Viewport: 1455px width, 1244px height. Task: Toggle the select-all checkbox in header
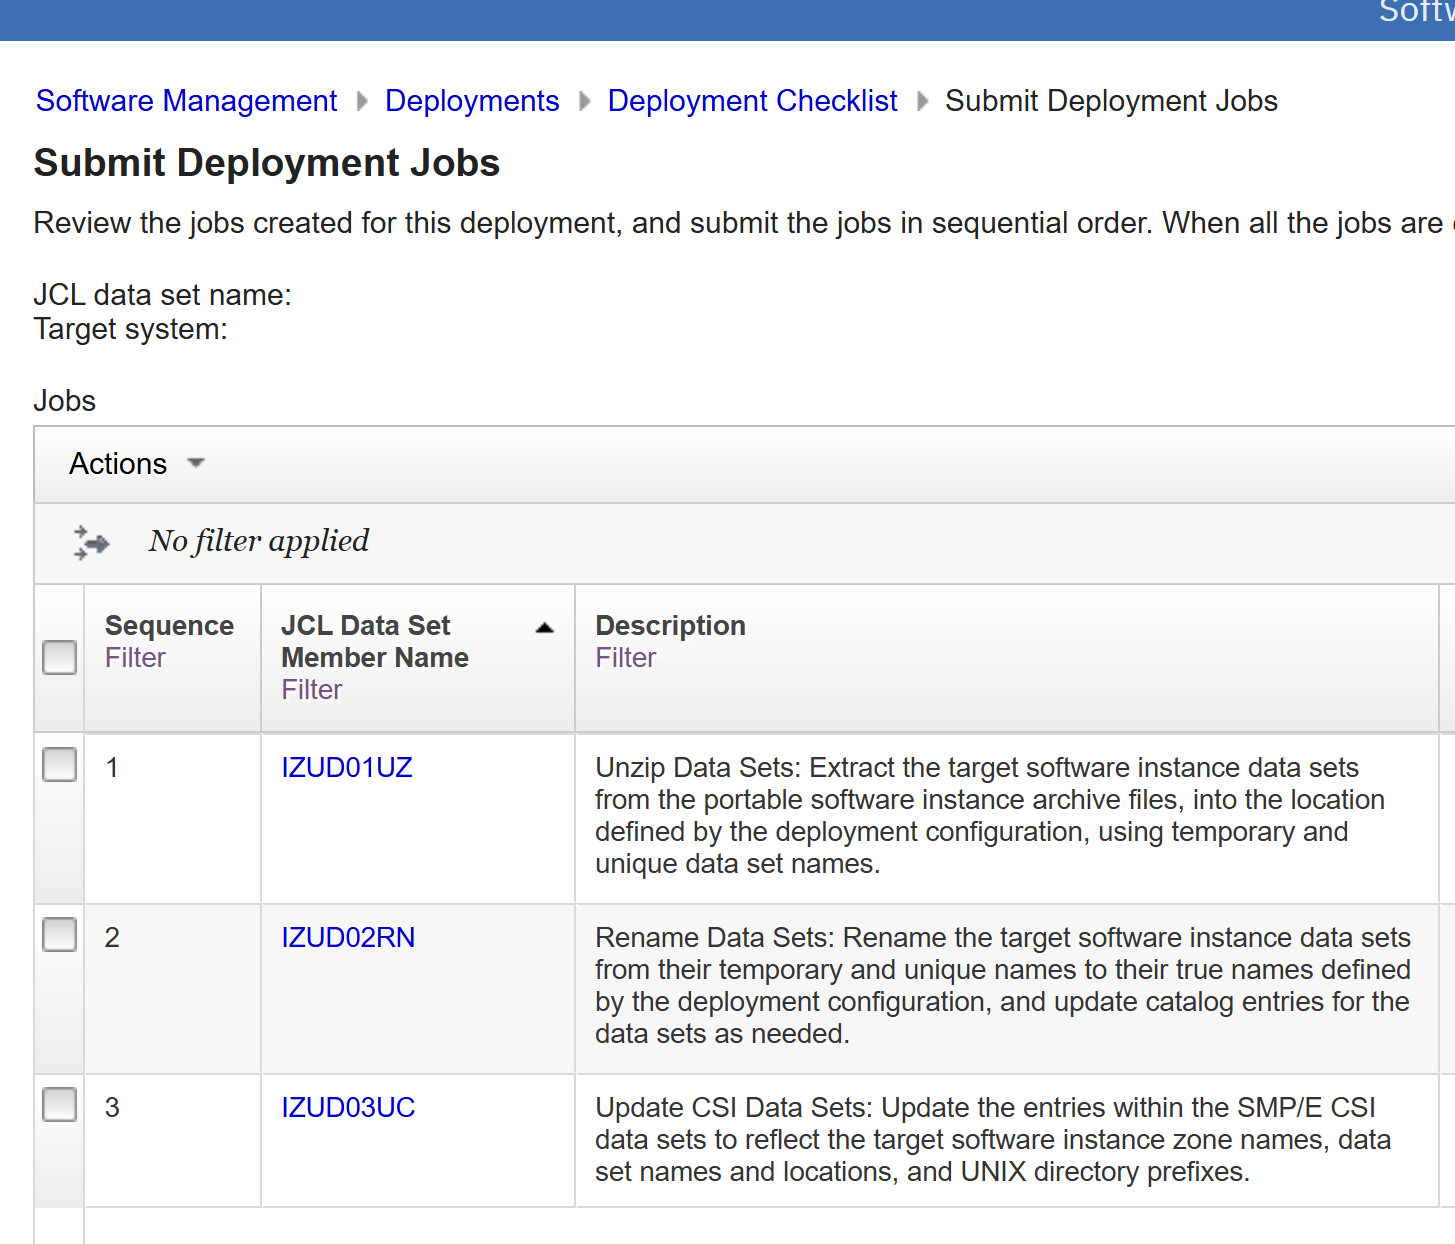pos(60,658)
